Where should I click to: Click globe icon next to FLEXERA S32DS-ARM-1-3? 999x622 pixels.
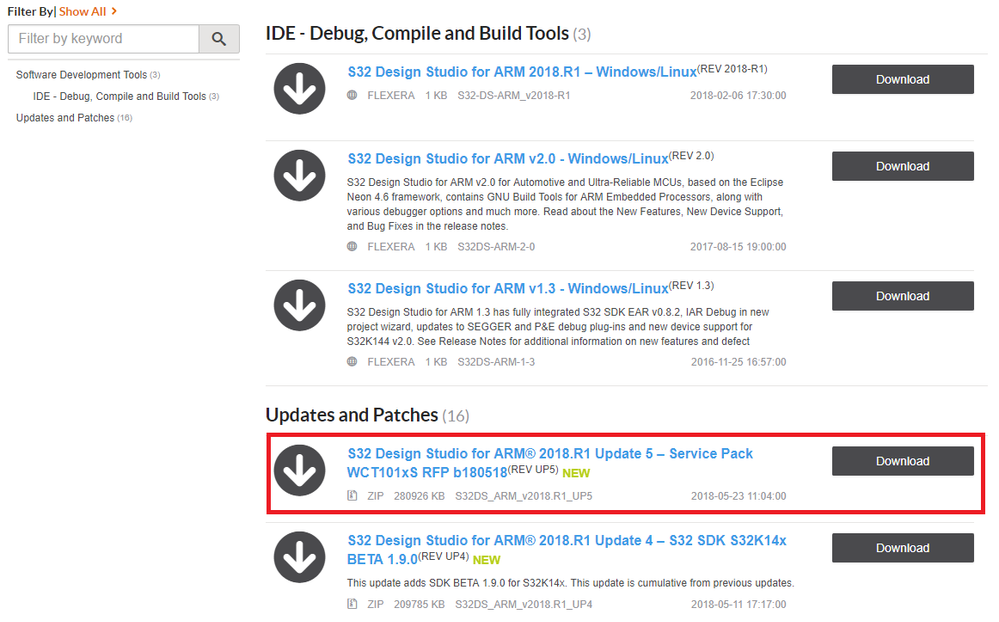(x=352, y=361)
